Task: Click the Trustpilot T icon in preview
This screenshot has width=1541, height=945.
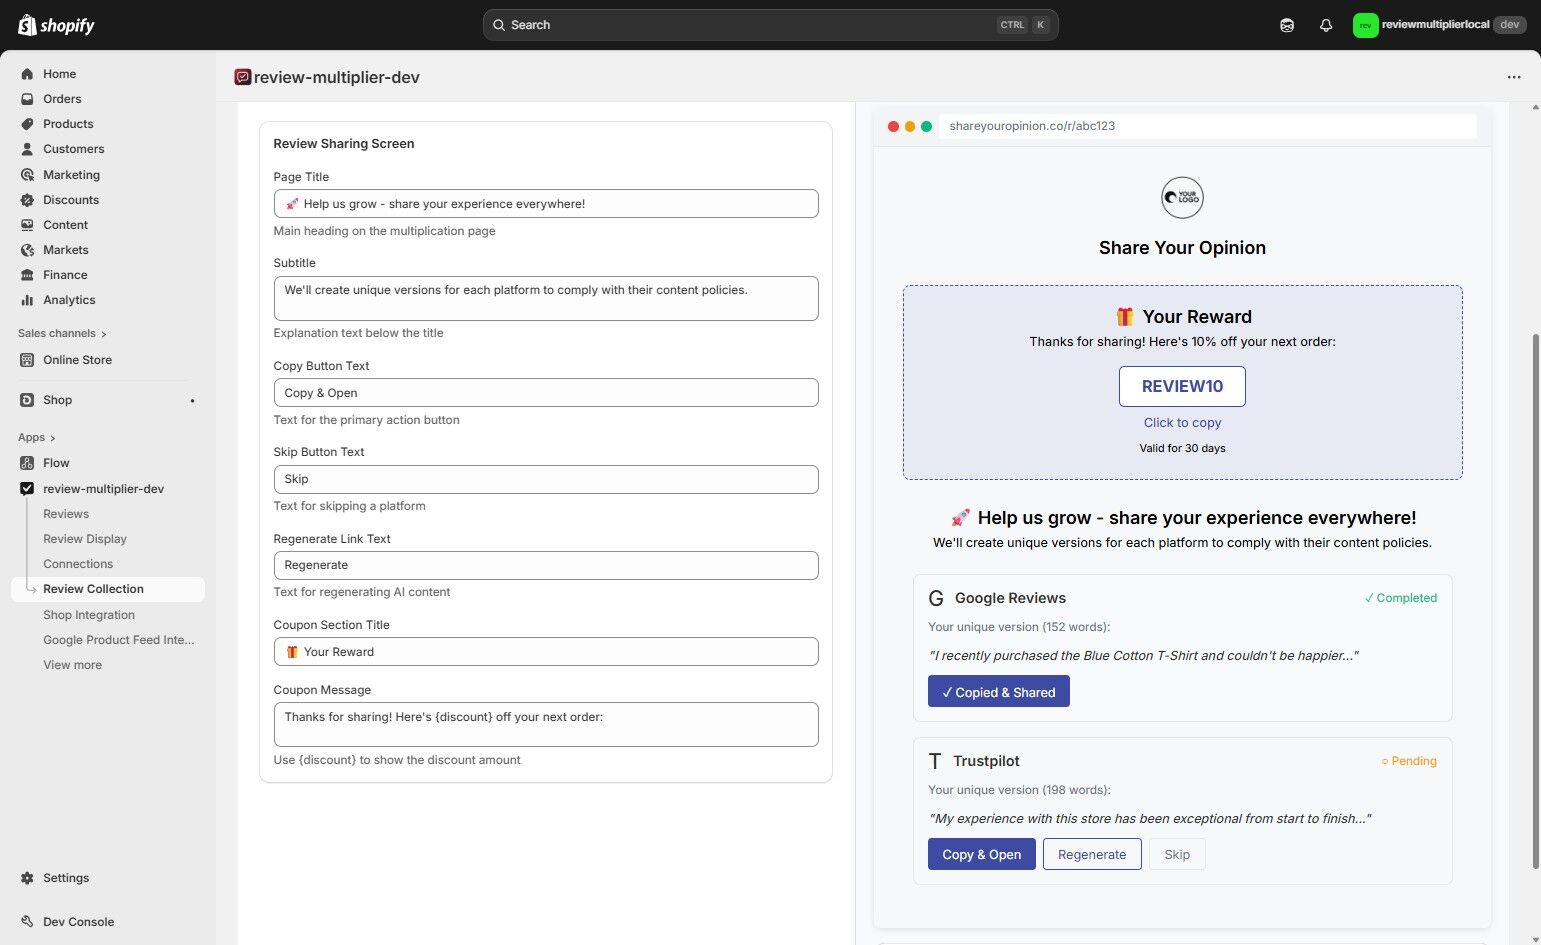Action: [x=935, y=761]
